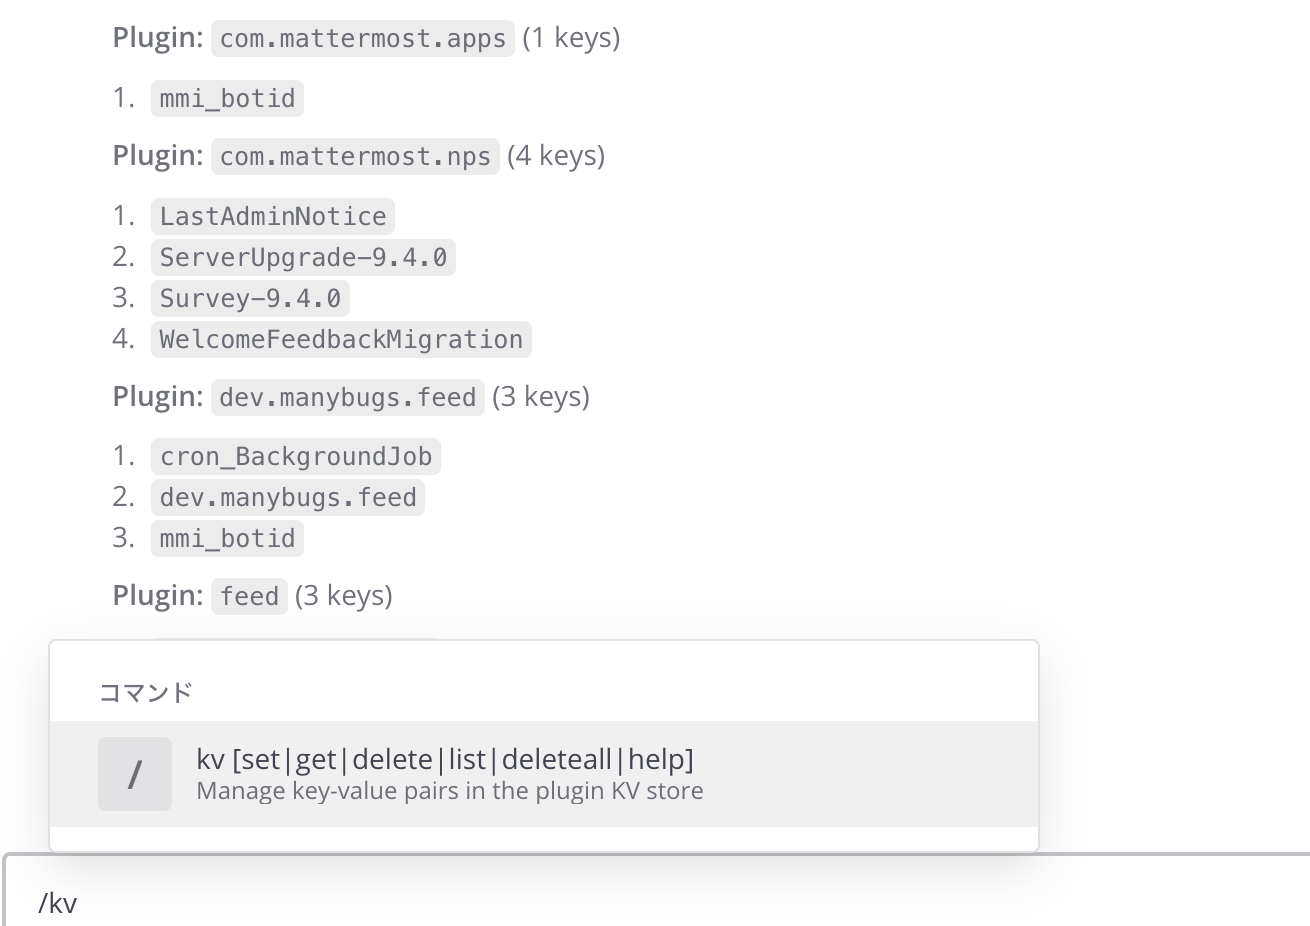Click the /kv message input field
The image size is (1310, 926).
pyautogui.click(x=600, y=903)
